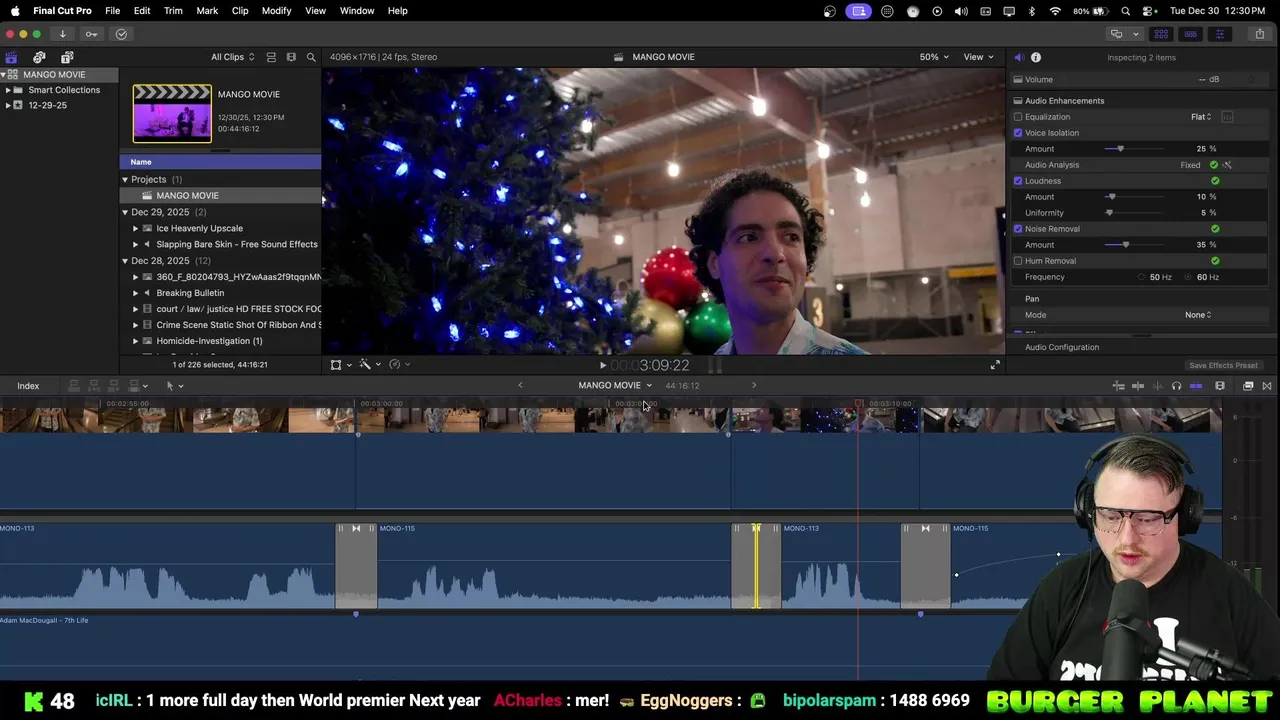Open the viewer View dropdown
This screenshot has height=720, width=1280.
[977, 57]
